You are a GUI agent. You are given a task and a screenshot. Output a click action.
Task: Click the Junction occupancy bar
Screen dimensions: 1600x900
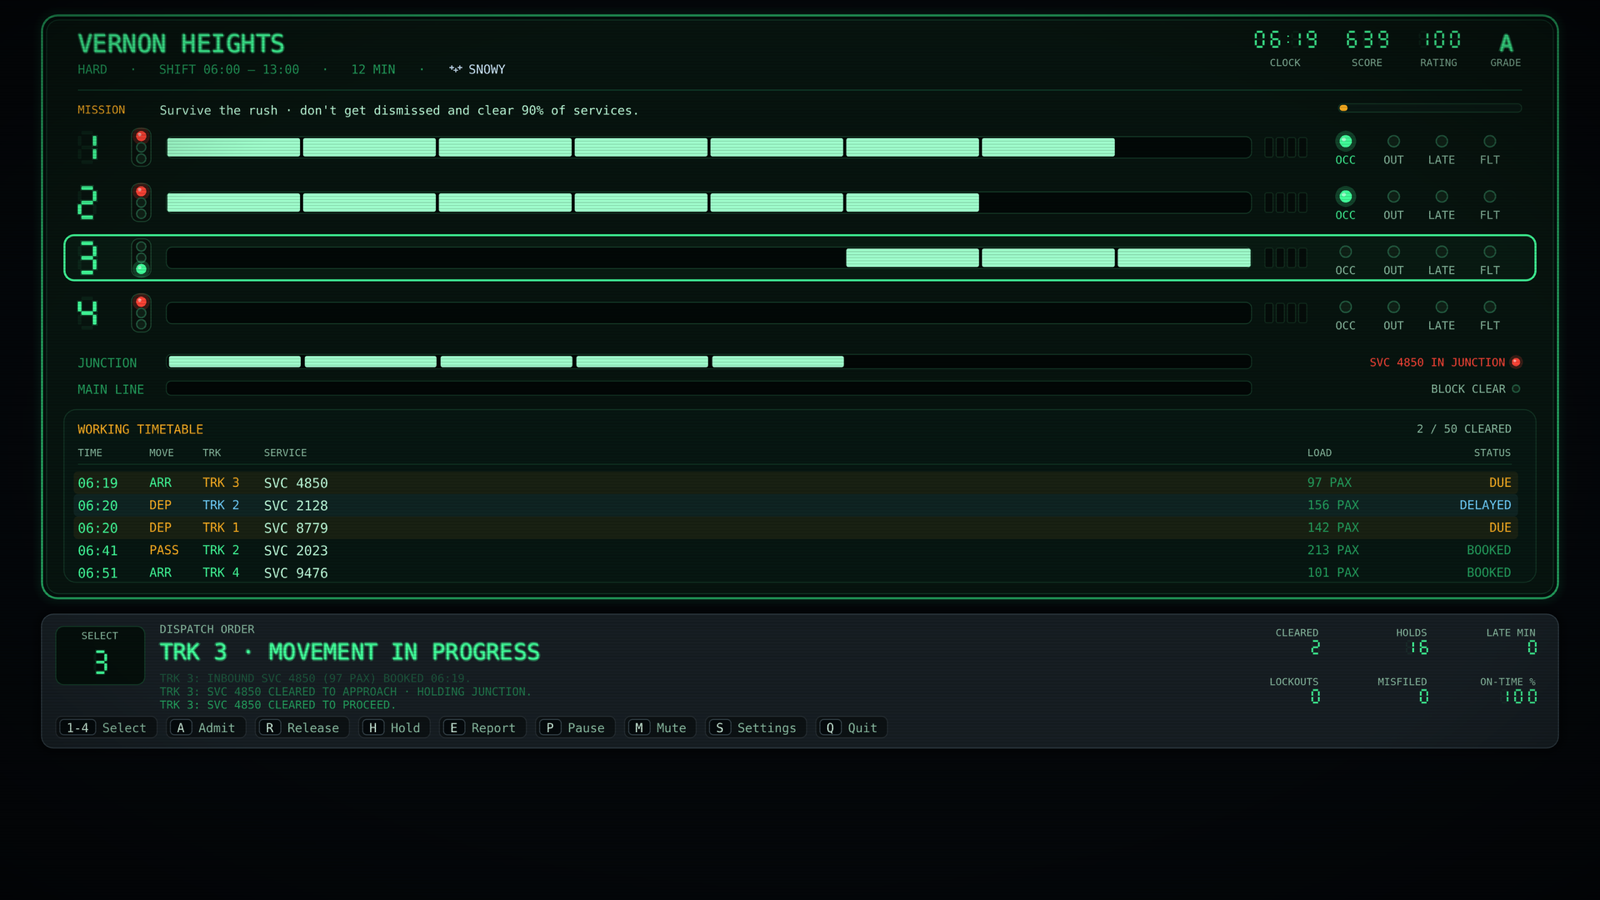(709, 362)
